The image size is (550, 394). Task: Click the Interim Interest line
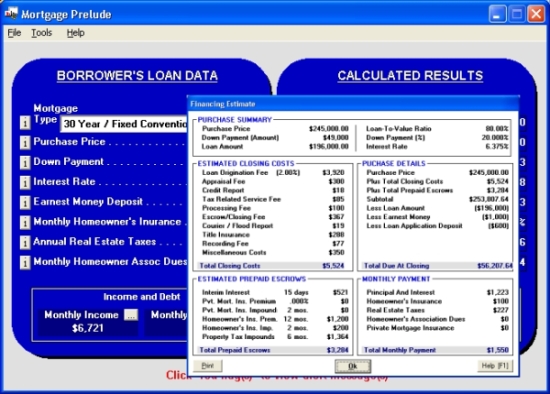[x=275, y=292]
